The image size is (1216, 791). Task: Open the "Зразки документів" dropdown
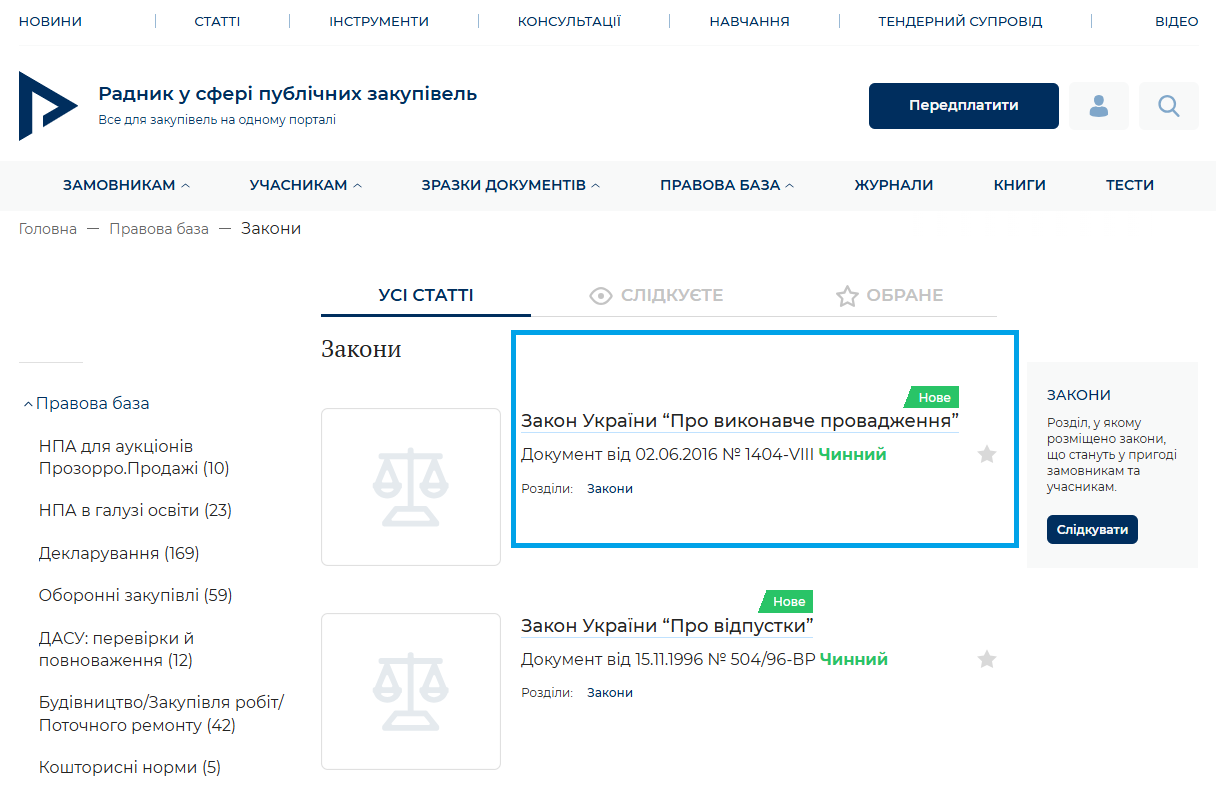click(510, 185)
